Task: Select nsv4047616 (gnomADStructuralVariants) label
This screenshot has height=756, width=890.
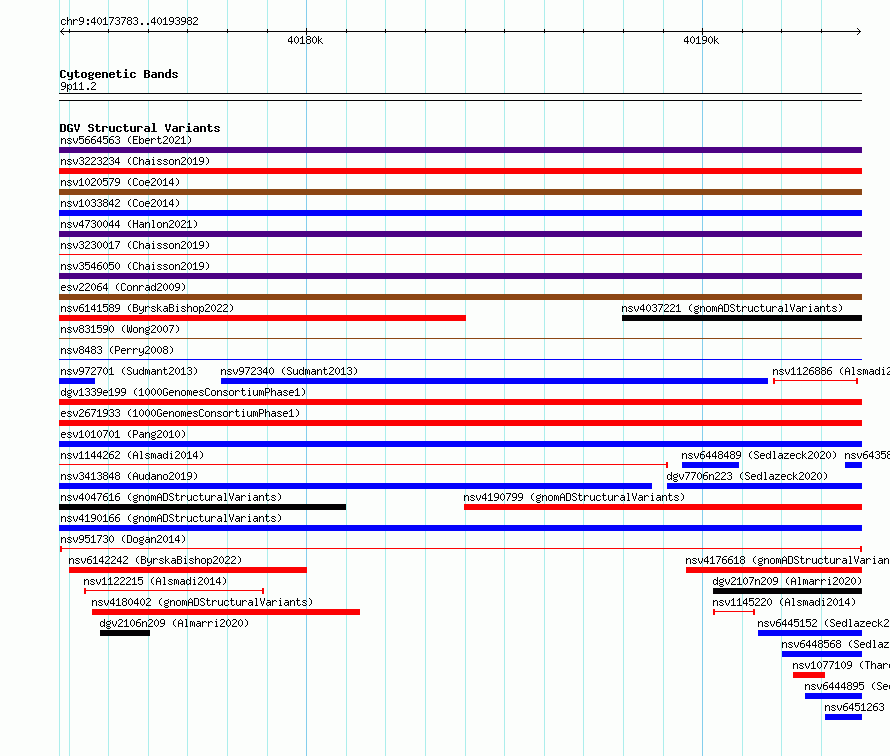Action: pyautogui.click(x=171, y=497)
